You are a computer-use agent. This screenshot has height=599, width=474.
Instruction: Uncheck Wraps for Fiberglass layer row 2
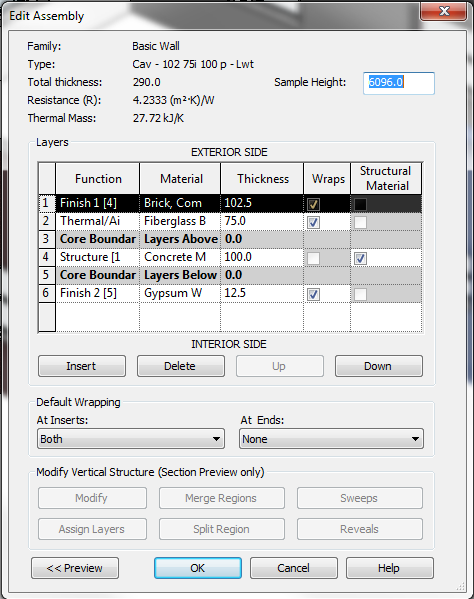314,222
